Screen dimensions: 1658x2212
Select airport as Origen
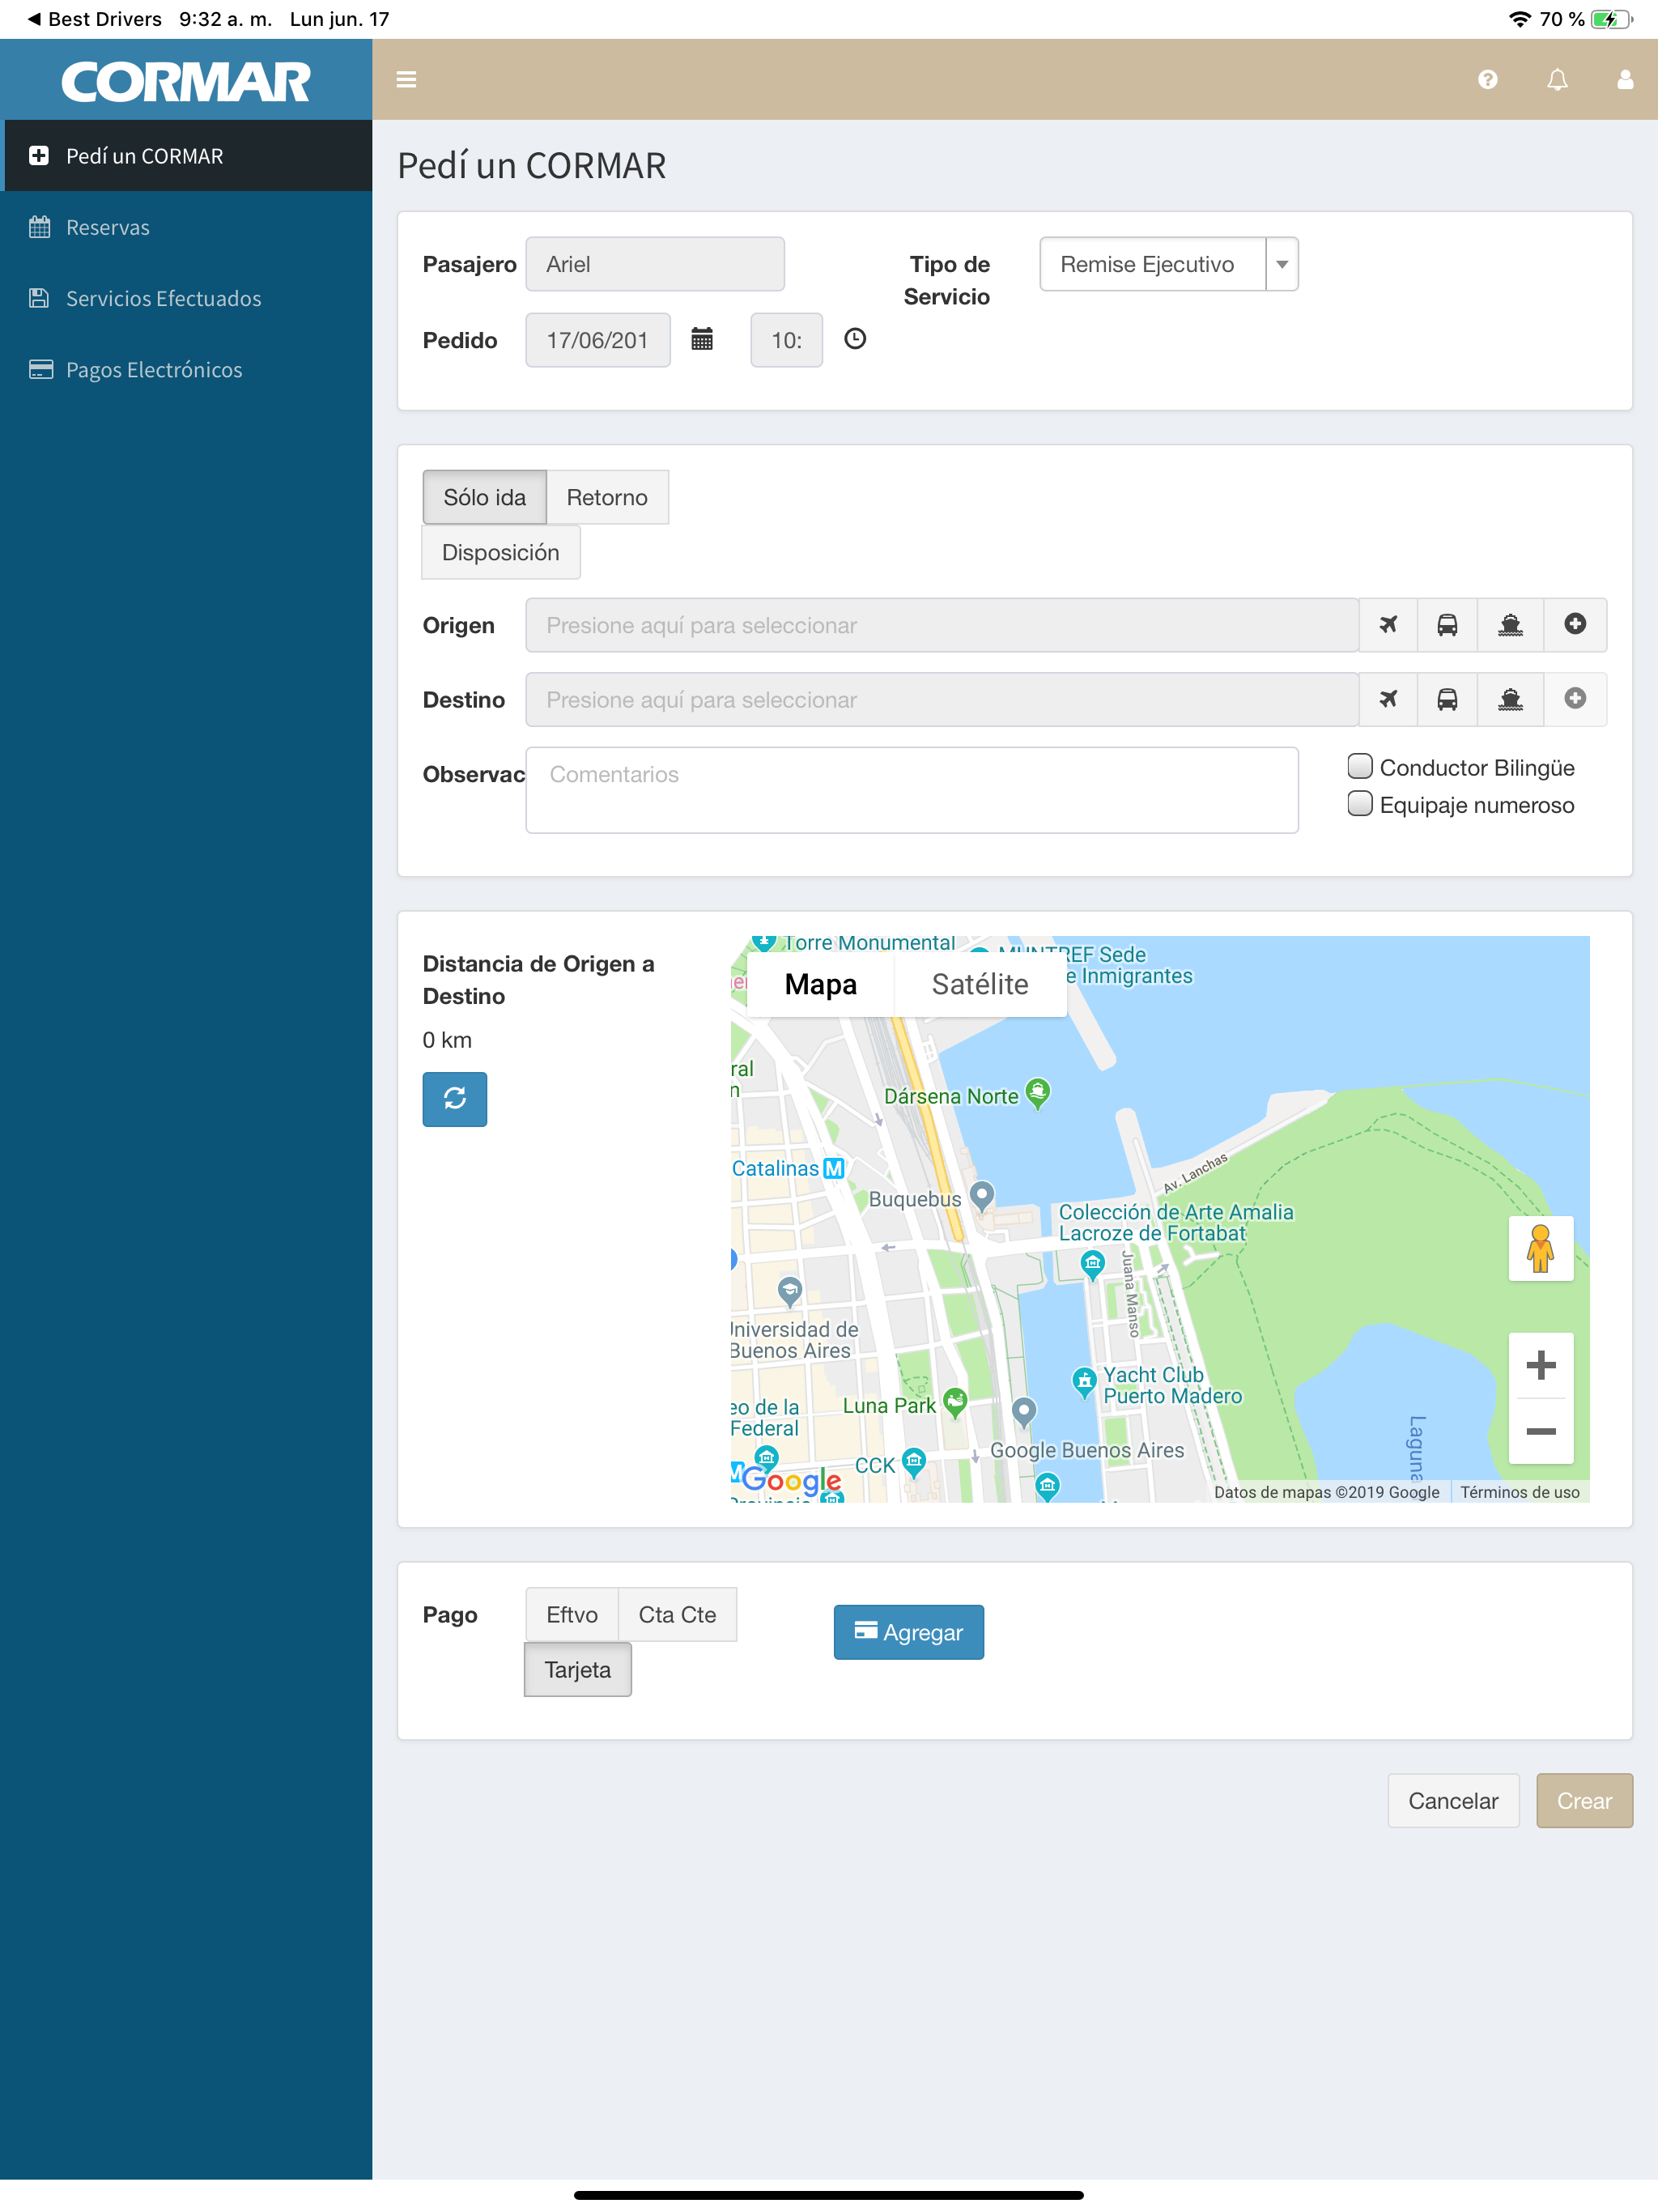point(1388,625)
